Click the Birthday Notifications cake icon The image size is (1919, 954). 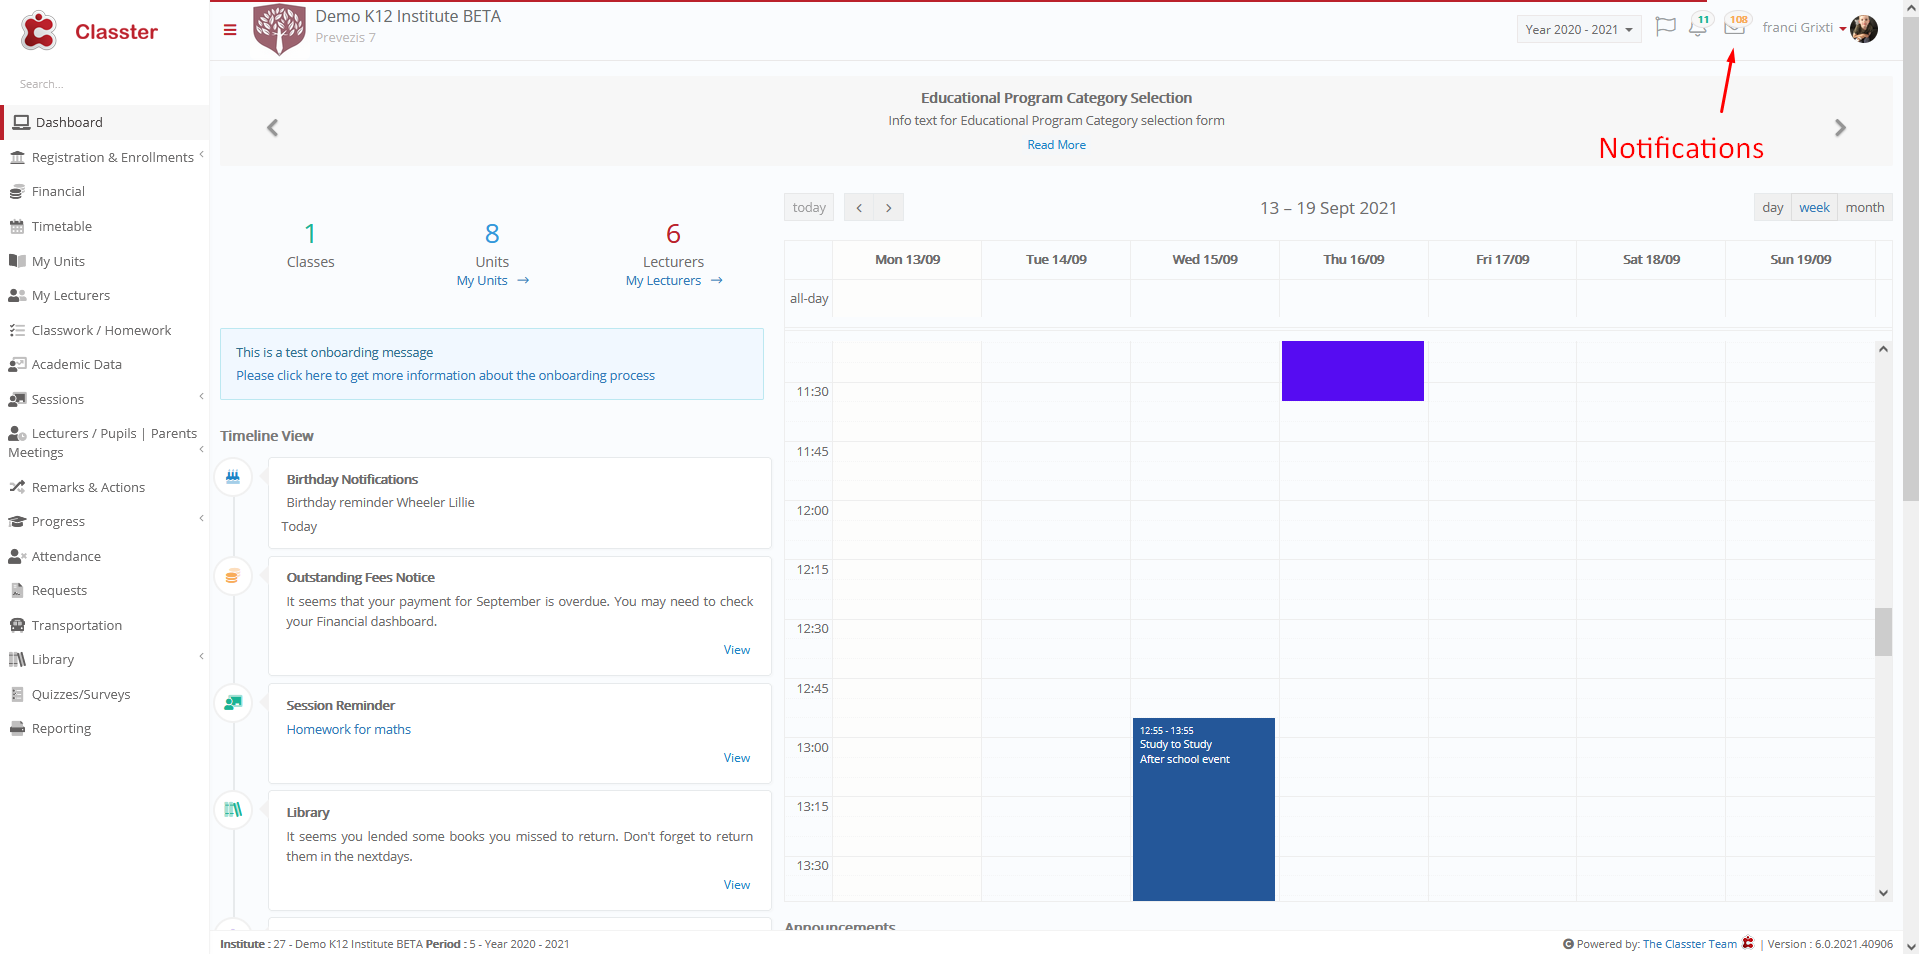click(233, 477)
